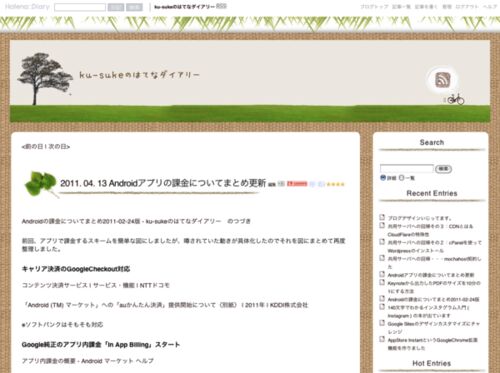Focus the sidebar Search text box
Image resolution: width=500 pixels, height=373 pixels.
pyautogui.click(x=407, y=169)
